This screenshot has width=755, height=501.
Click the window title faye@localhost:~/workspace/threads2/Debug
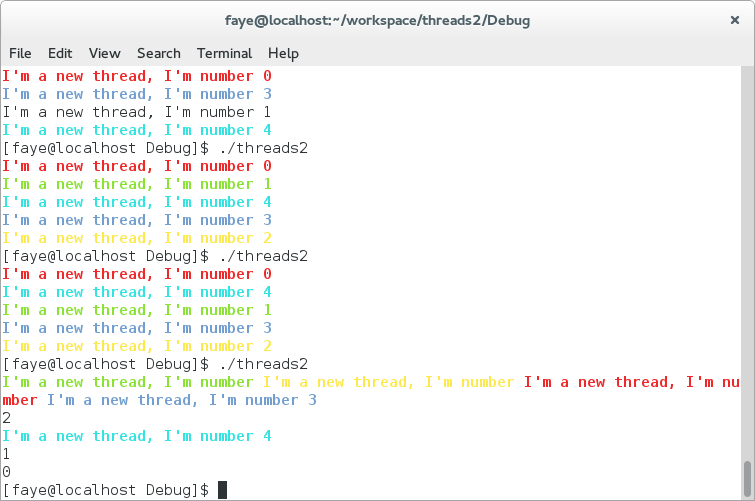coord(378,20)
